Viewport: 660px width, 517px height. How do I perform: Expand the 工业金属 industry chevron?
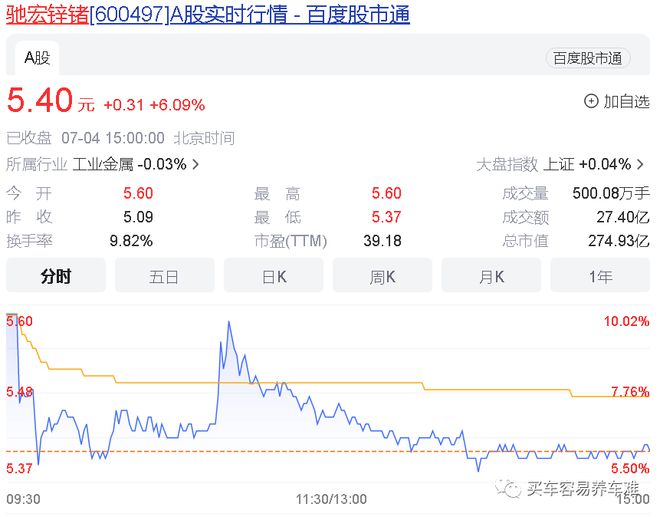coord(195,164)
